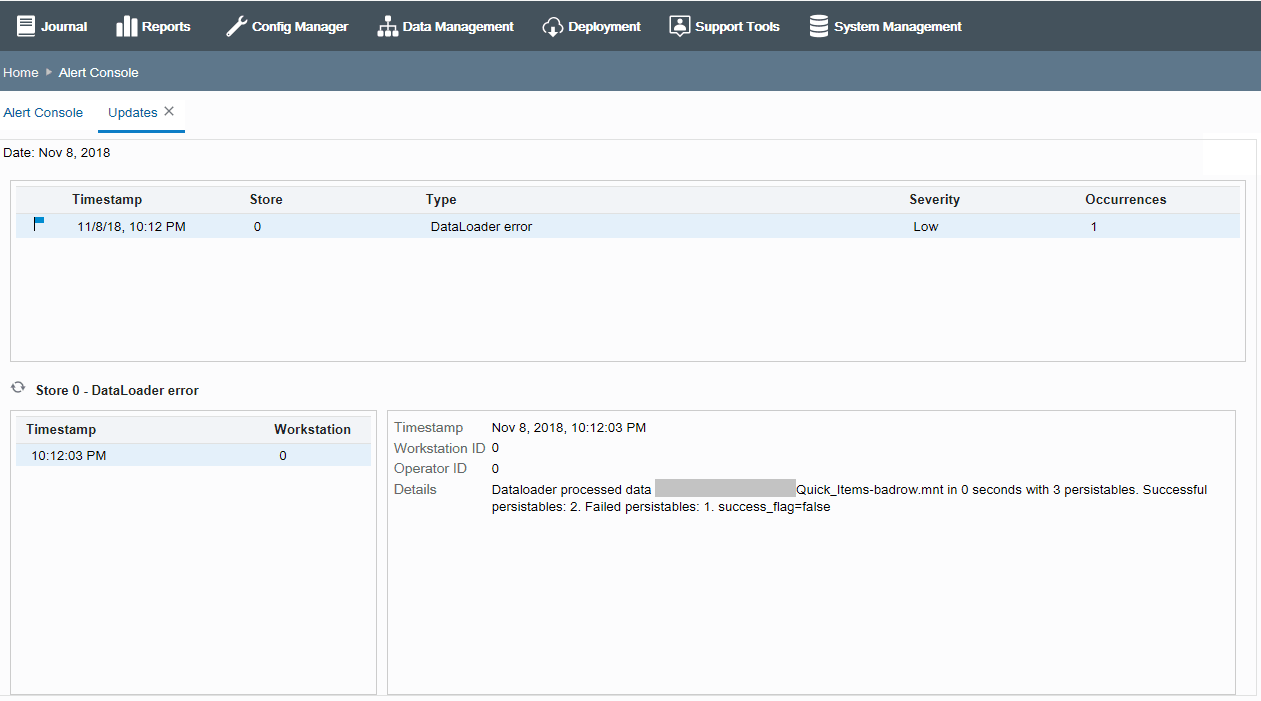This screenshot has width=1261, height=701.
Task: Click the Data Management hierarchy icon
Action: [387, 26]
